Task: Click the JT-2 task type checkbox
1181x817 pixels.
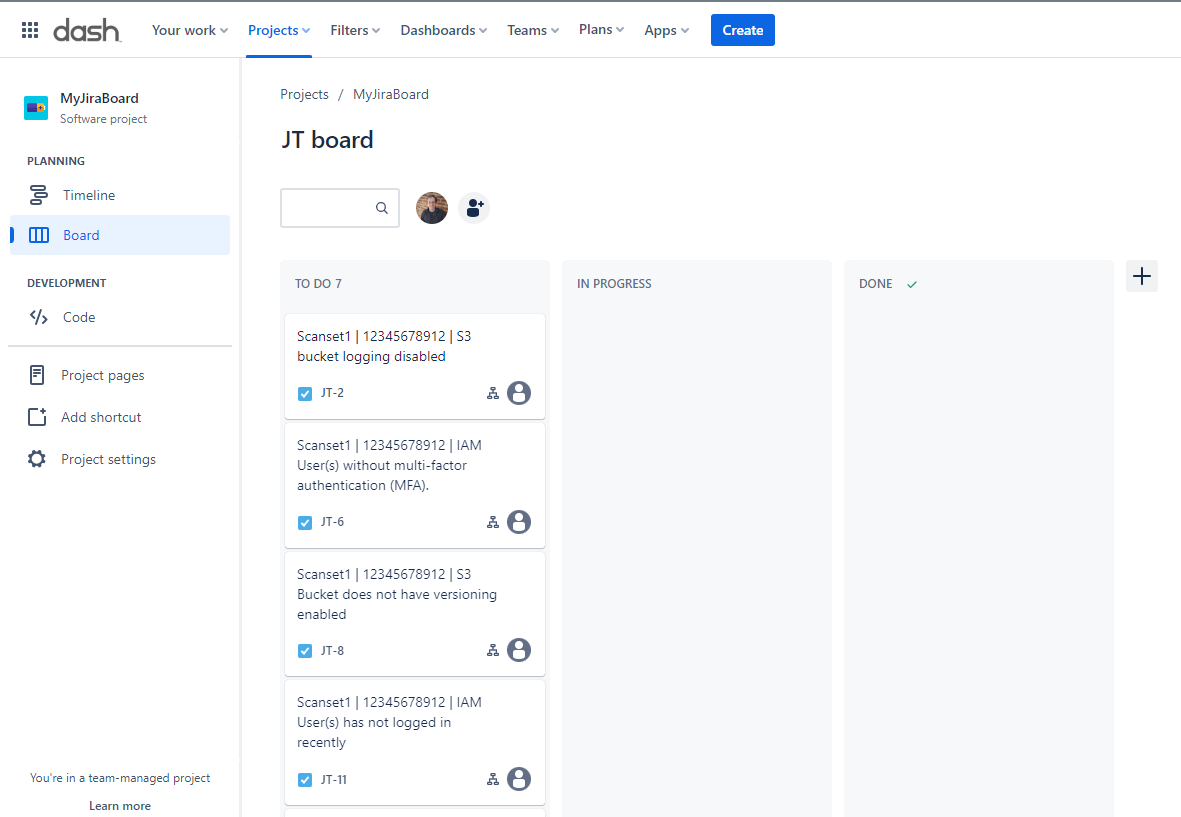Action: [305, 393]
